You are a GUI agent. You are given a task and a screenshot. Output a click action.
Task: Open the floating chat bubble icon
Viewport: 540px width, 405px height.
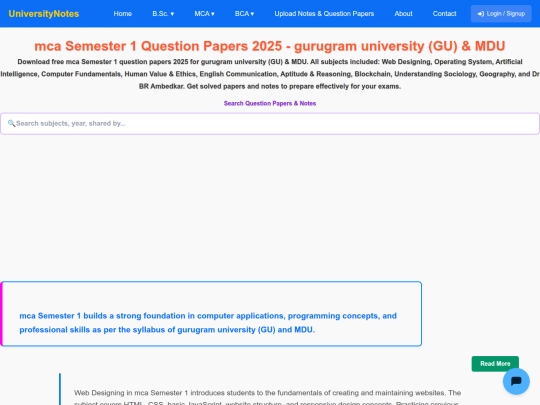coord(516,381)
